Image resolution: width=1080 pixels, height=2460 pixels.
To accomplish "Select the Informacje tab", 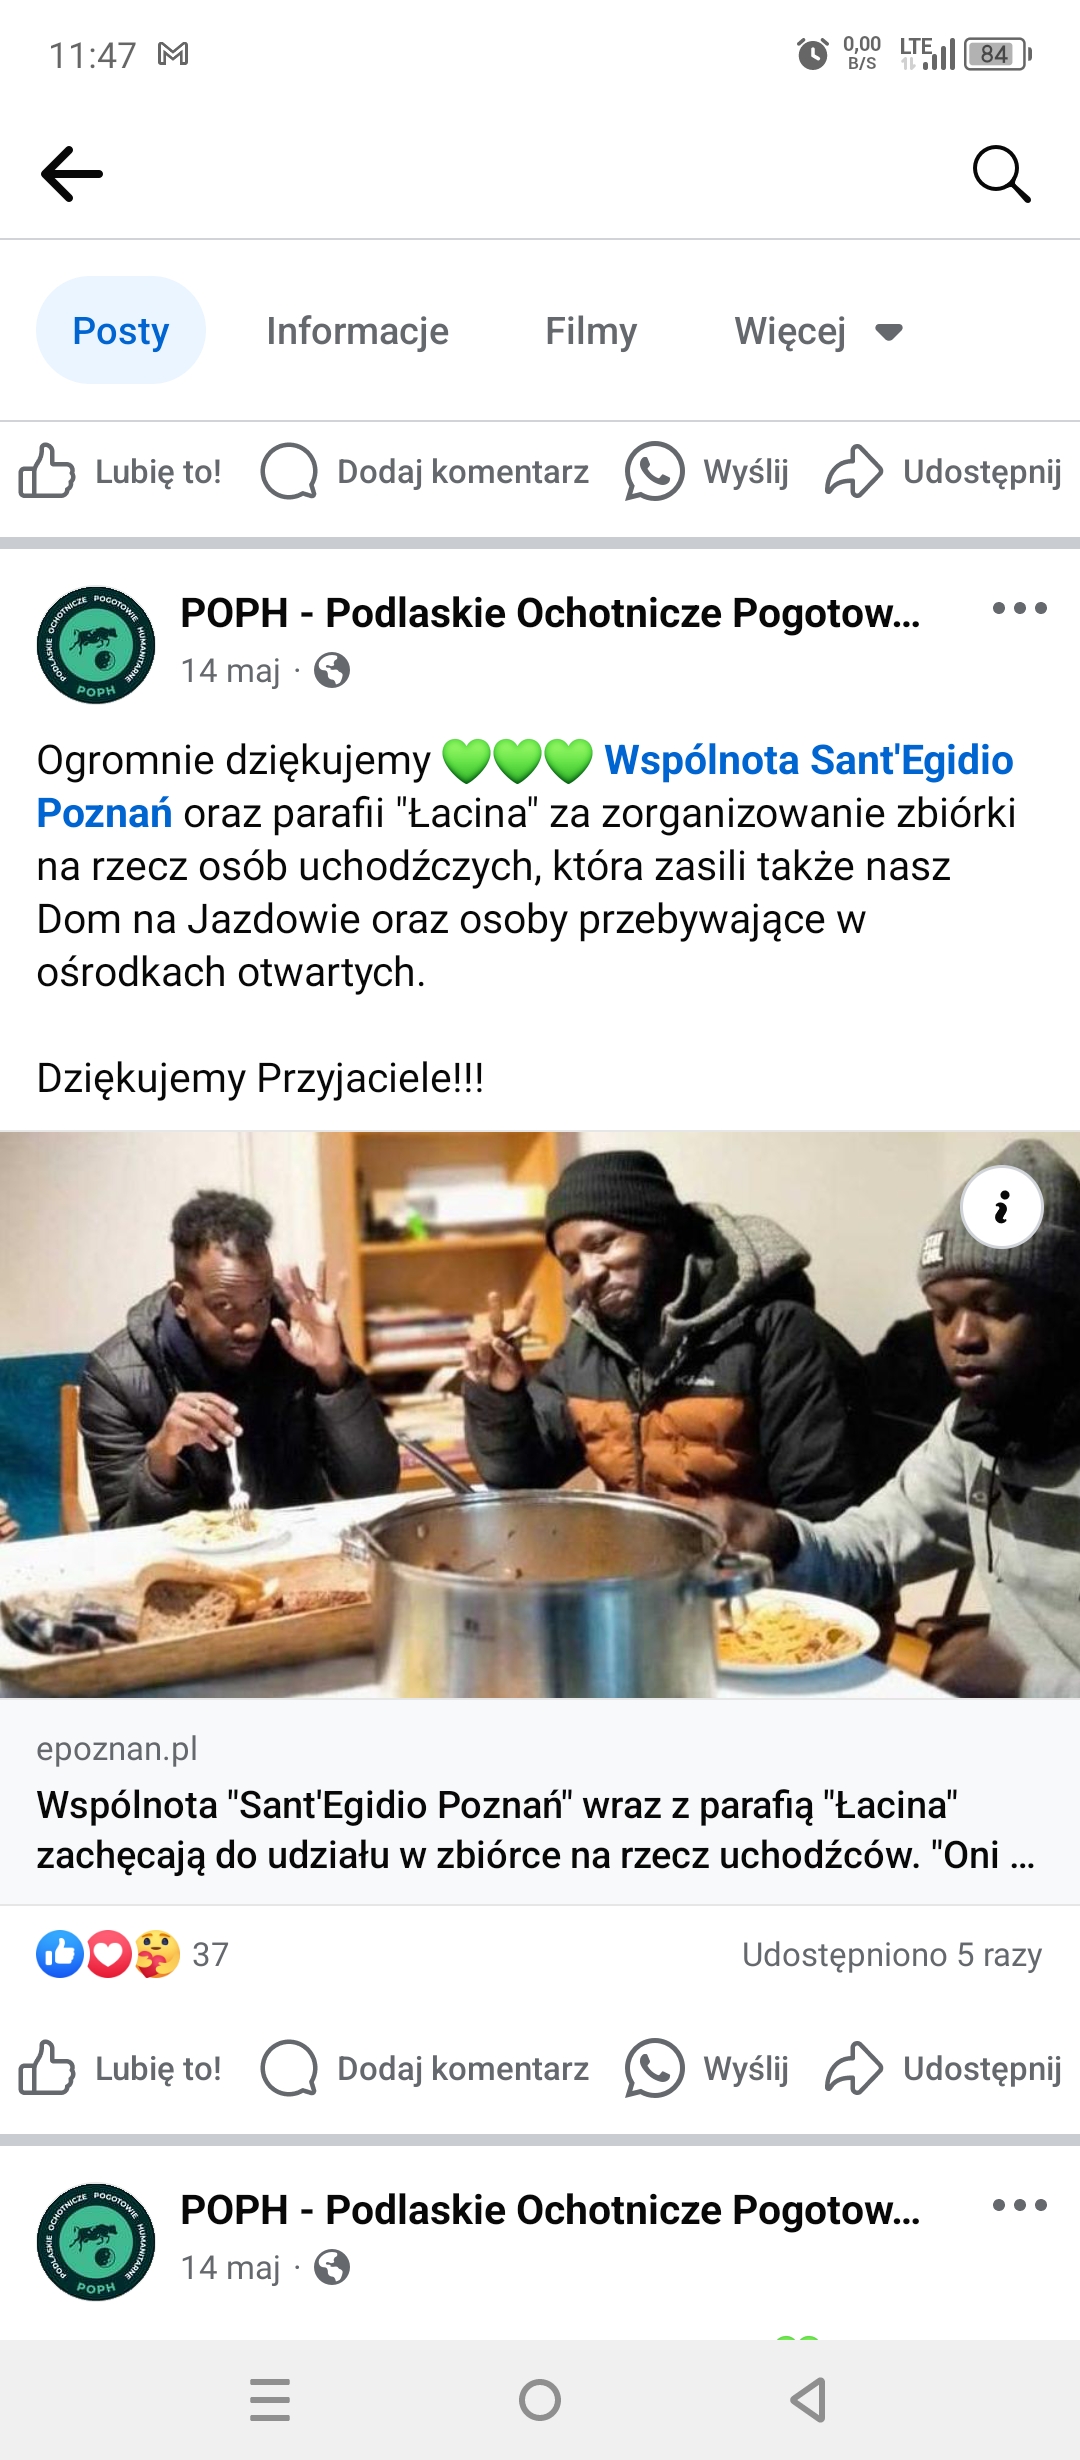I will [x=357, y=331].
